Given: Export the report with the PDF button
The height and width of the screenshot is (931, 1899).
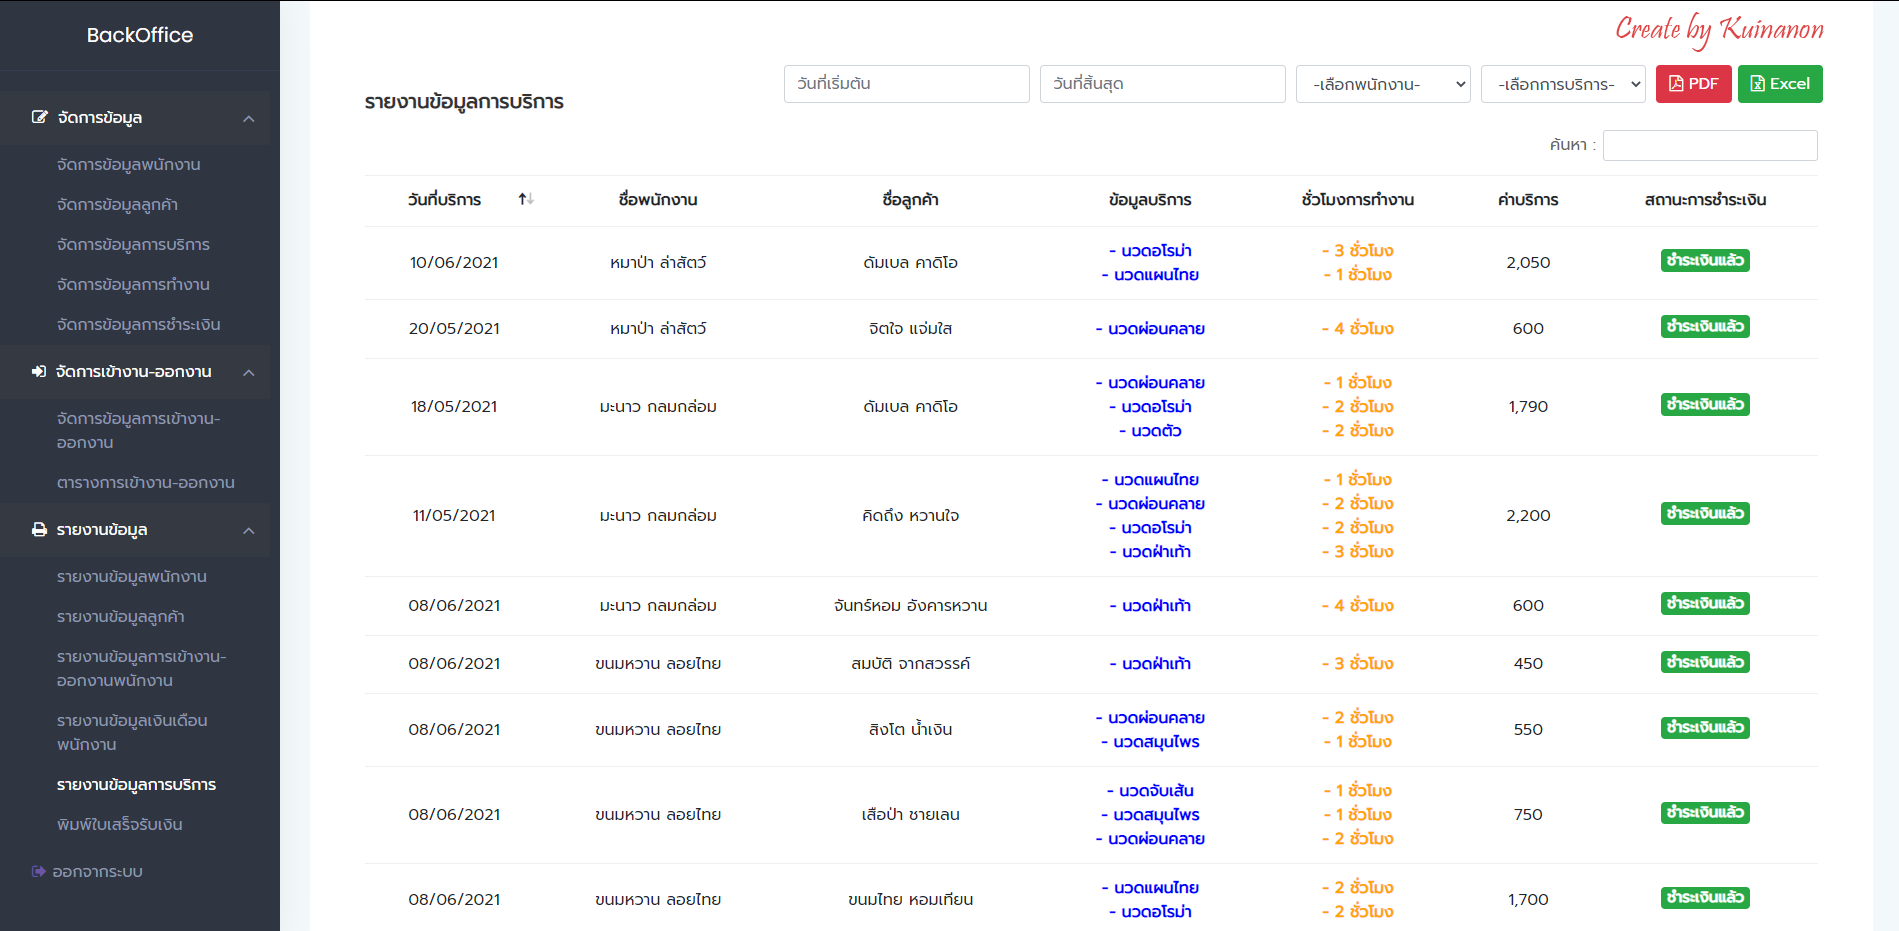Looking at the screenshot, I should tap(1693, 84).
